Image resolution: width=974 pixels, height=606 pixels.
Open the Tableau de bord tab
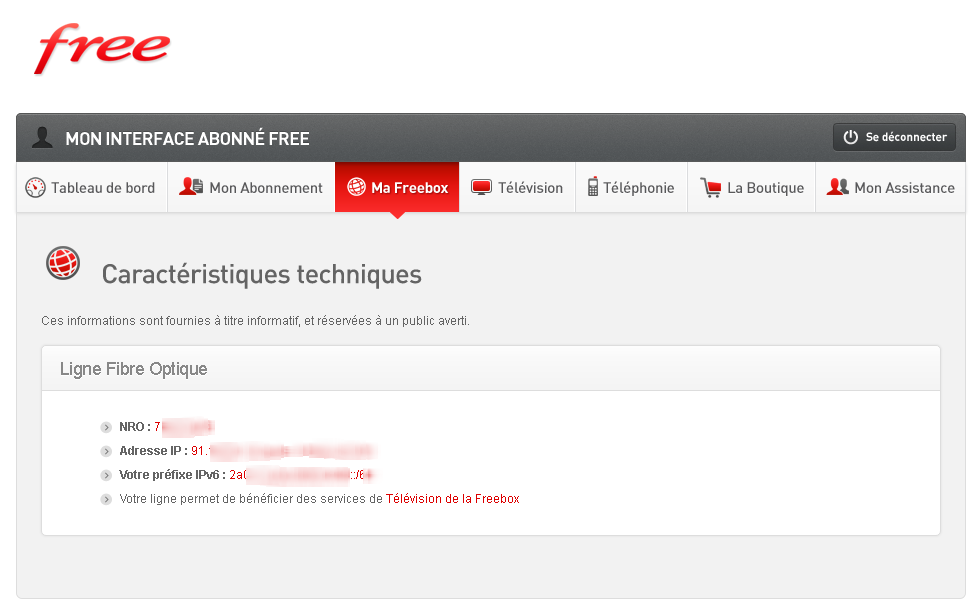92,188
